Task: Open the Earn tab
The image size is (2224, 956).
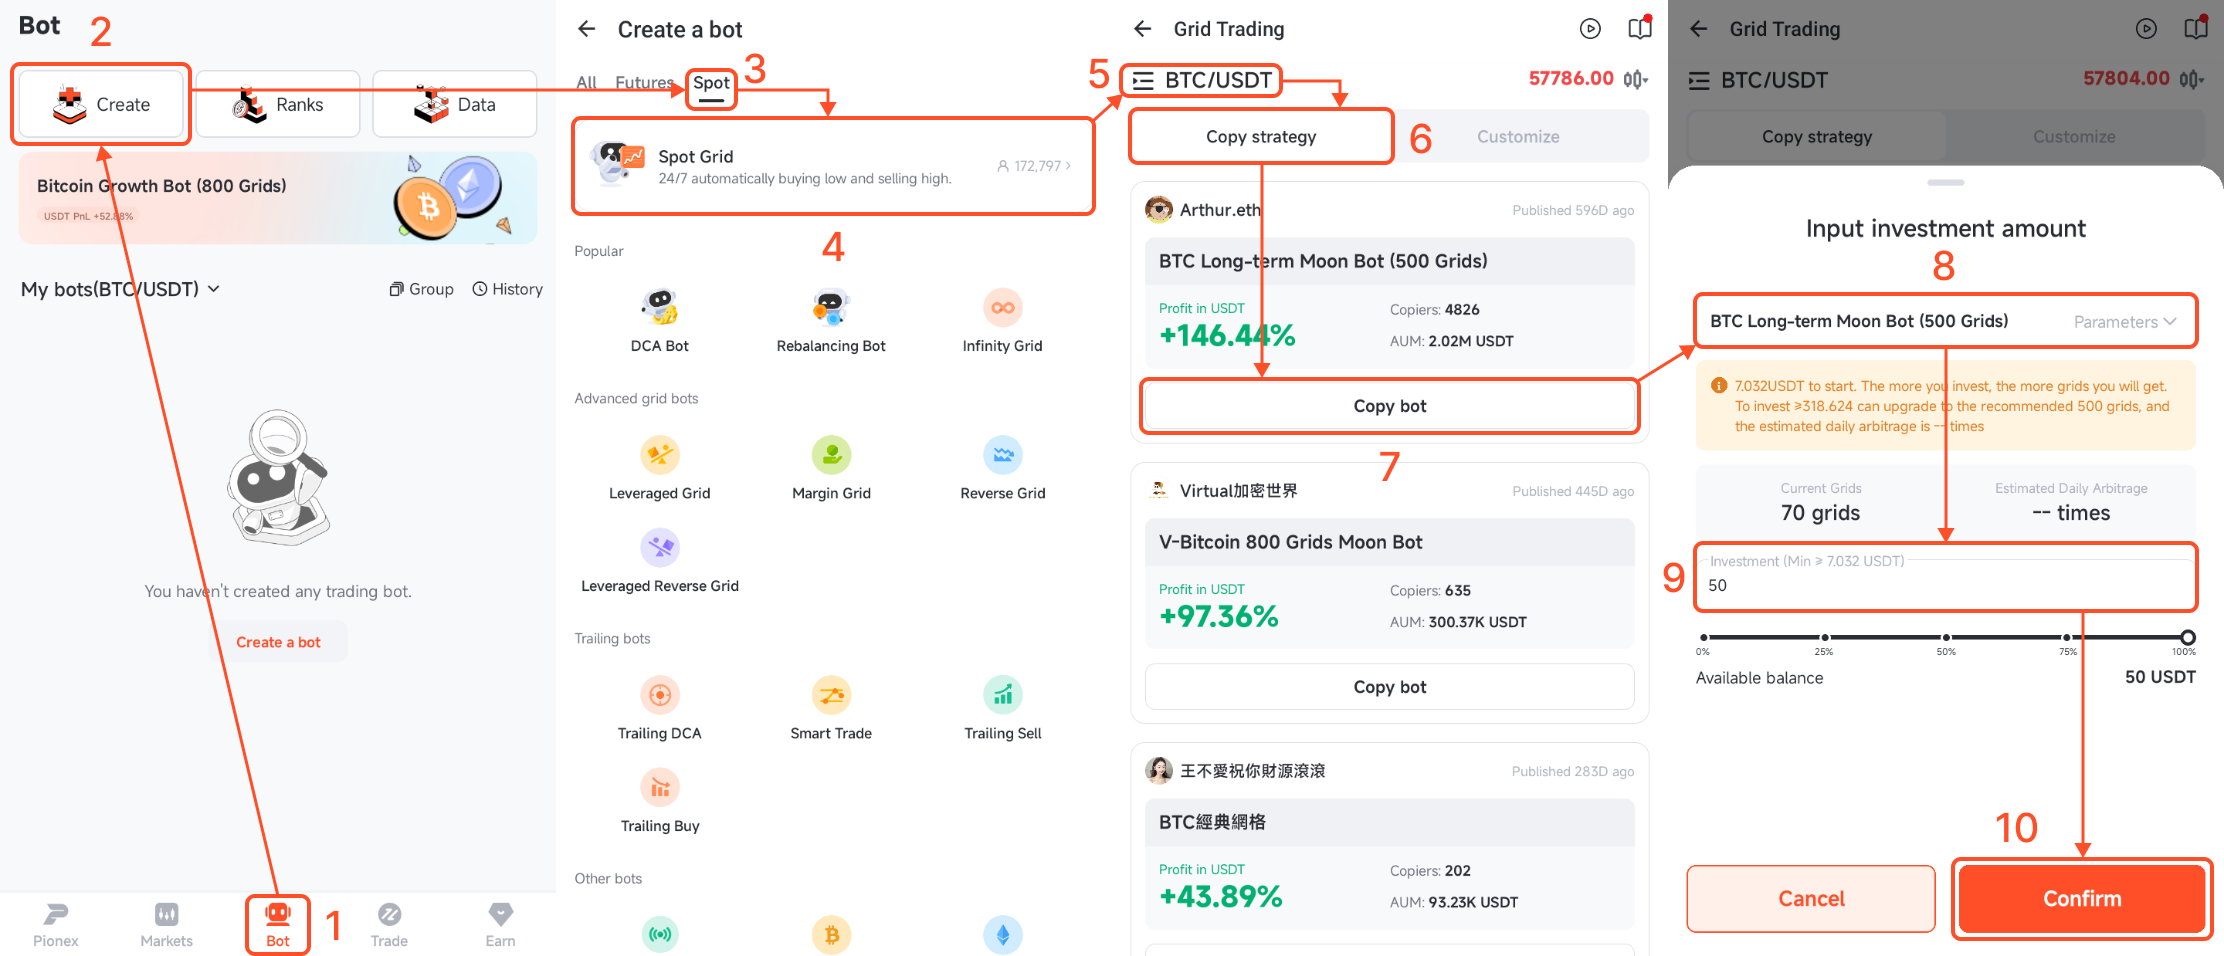Action: (500, 925)
